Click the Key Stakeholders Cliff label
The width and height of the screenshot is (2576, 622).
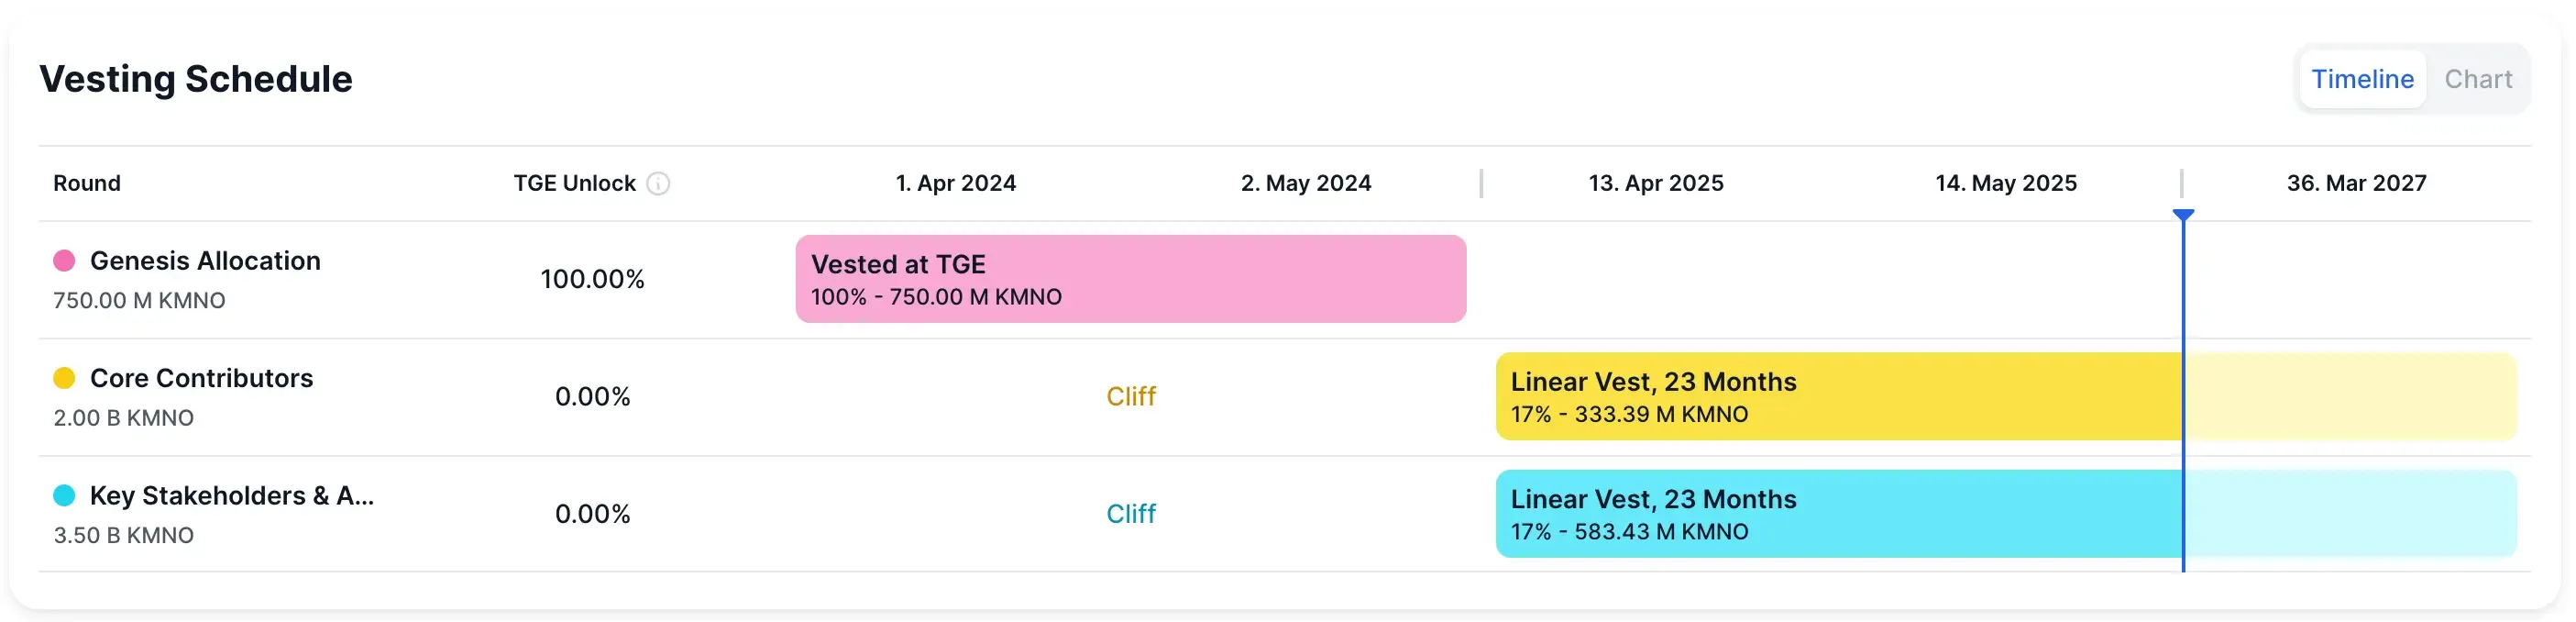[x=1130, y=513]
